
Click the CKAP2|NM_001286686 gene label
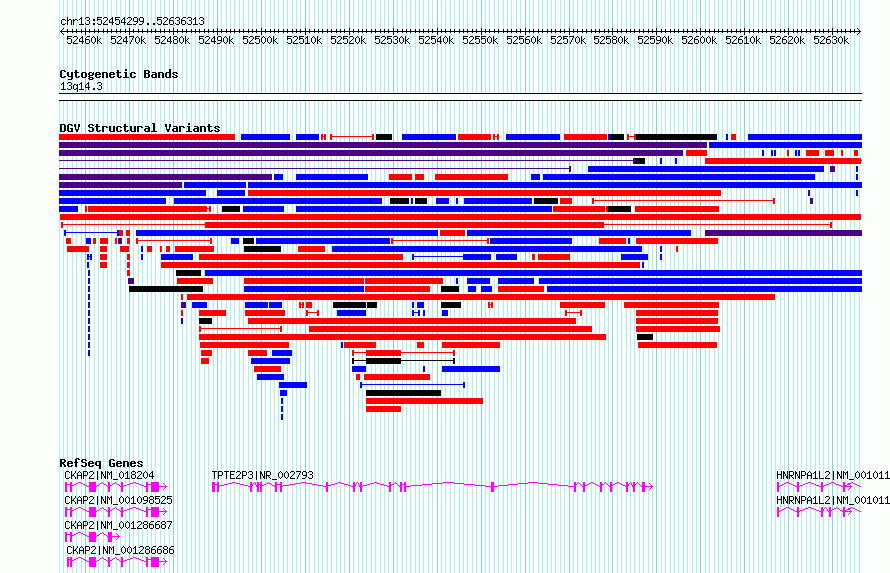120,550
